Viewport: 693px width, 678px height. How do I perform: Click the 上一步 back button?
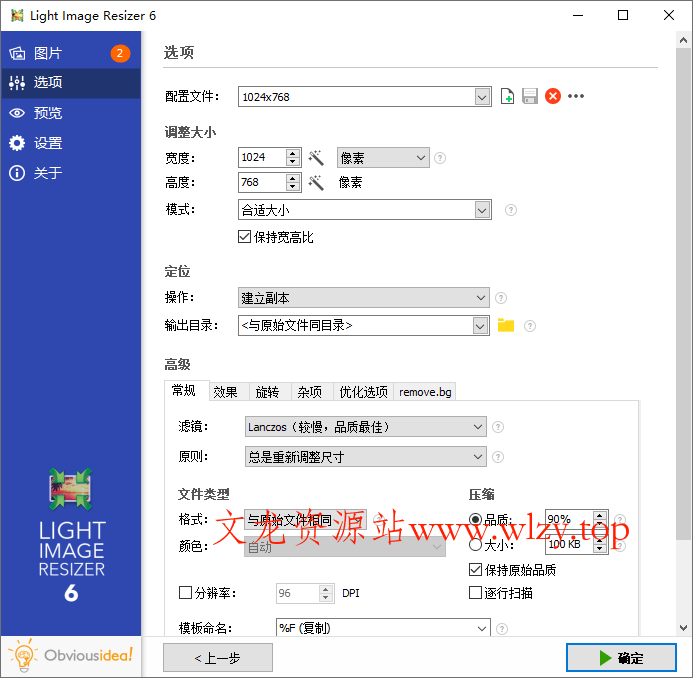pyautogui.click(x=217, y=658)
